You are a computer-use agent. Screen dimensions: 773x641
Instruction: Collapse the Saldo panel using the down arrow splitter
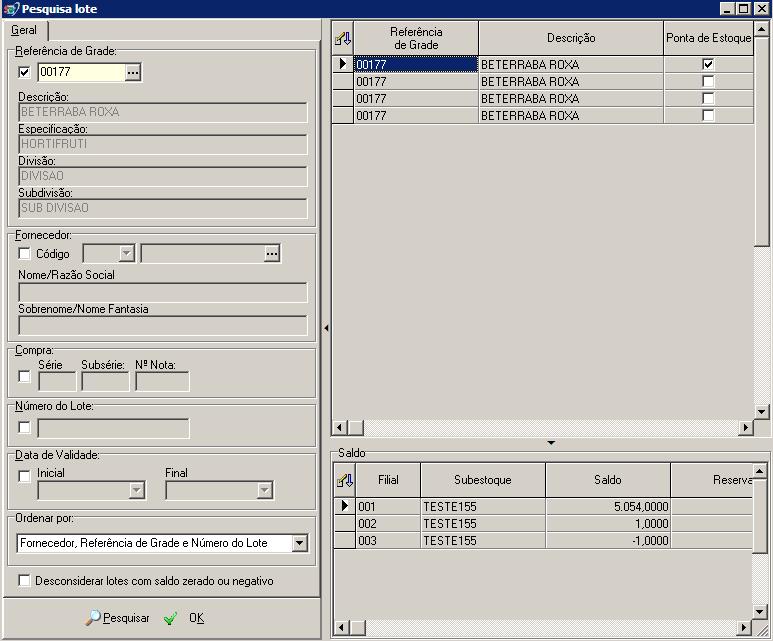(549, 442)
